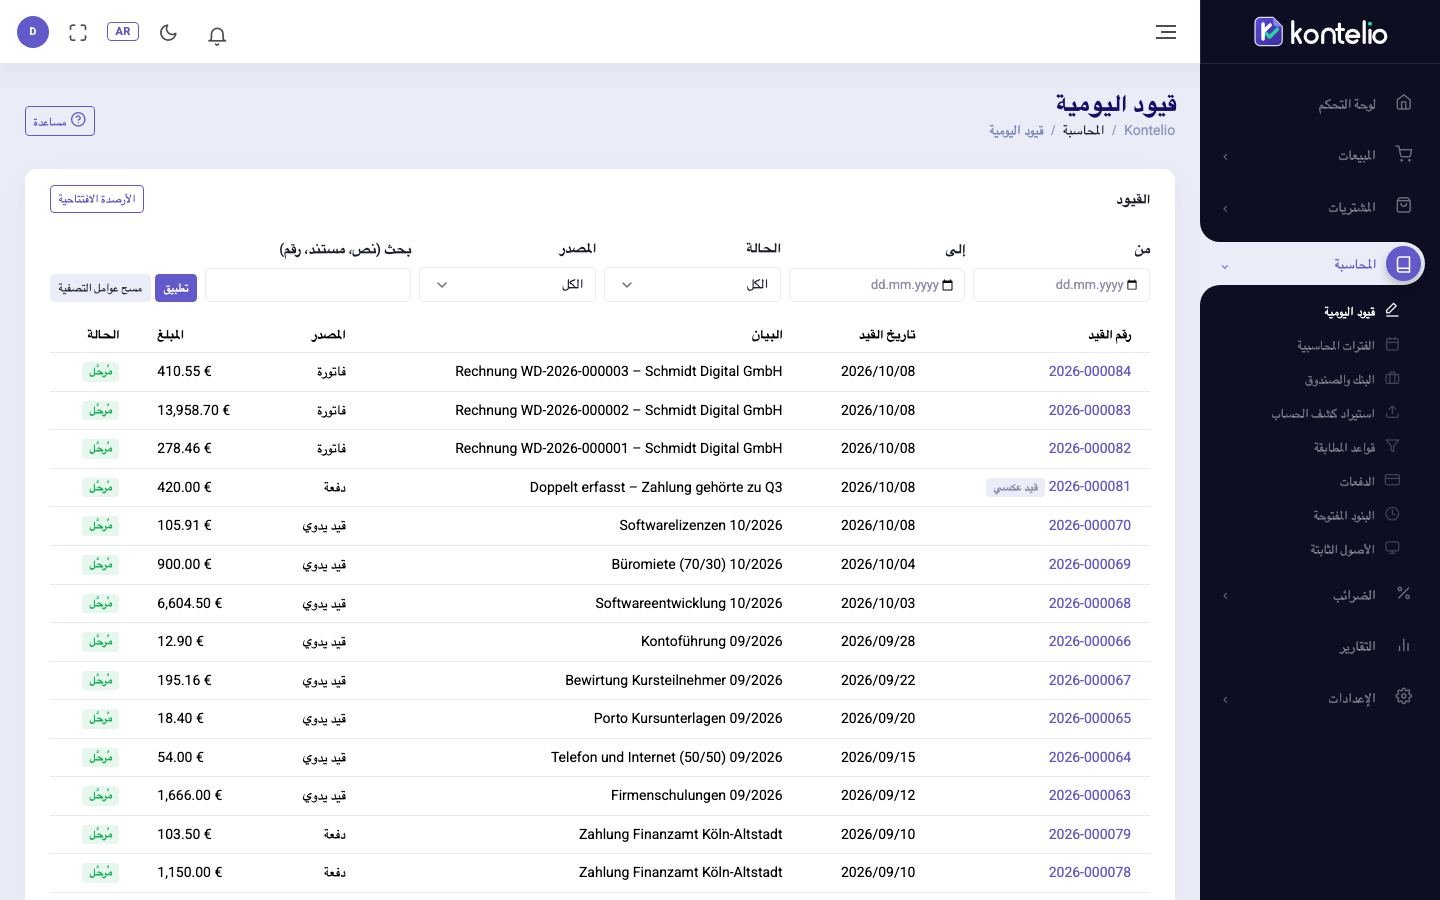Open البنود المفتوحة sidebar item
The width and height of the screenshot is (1440, 900).
(1344, 515)
